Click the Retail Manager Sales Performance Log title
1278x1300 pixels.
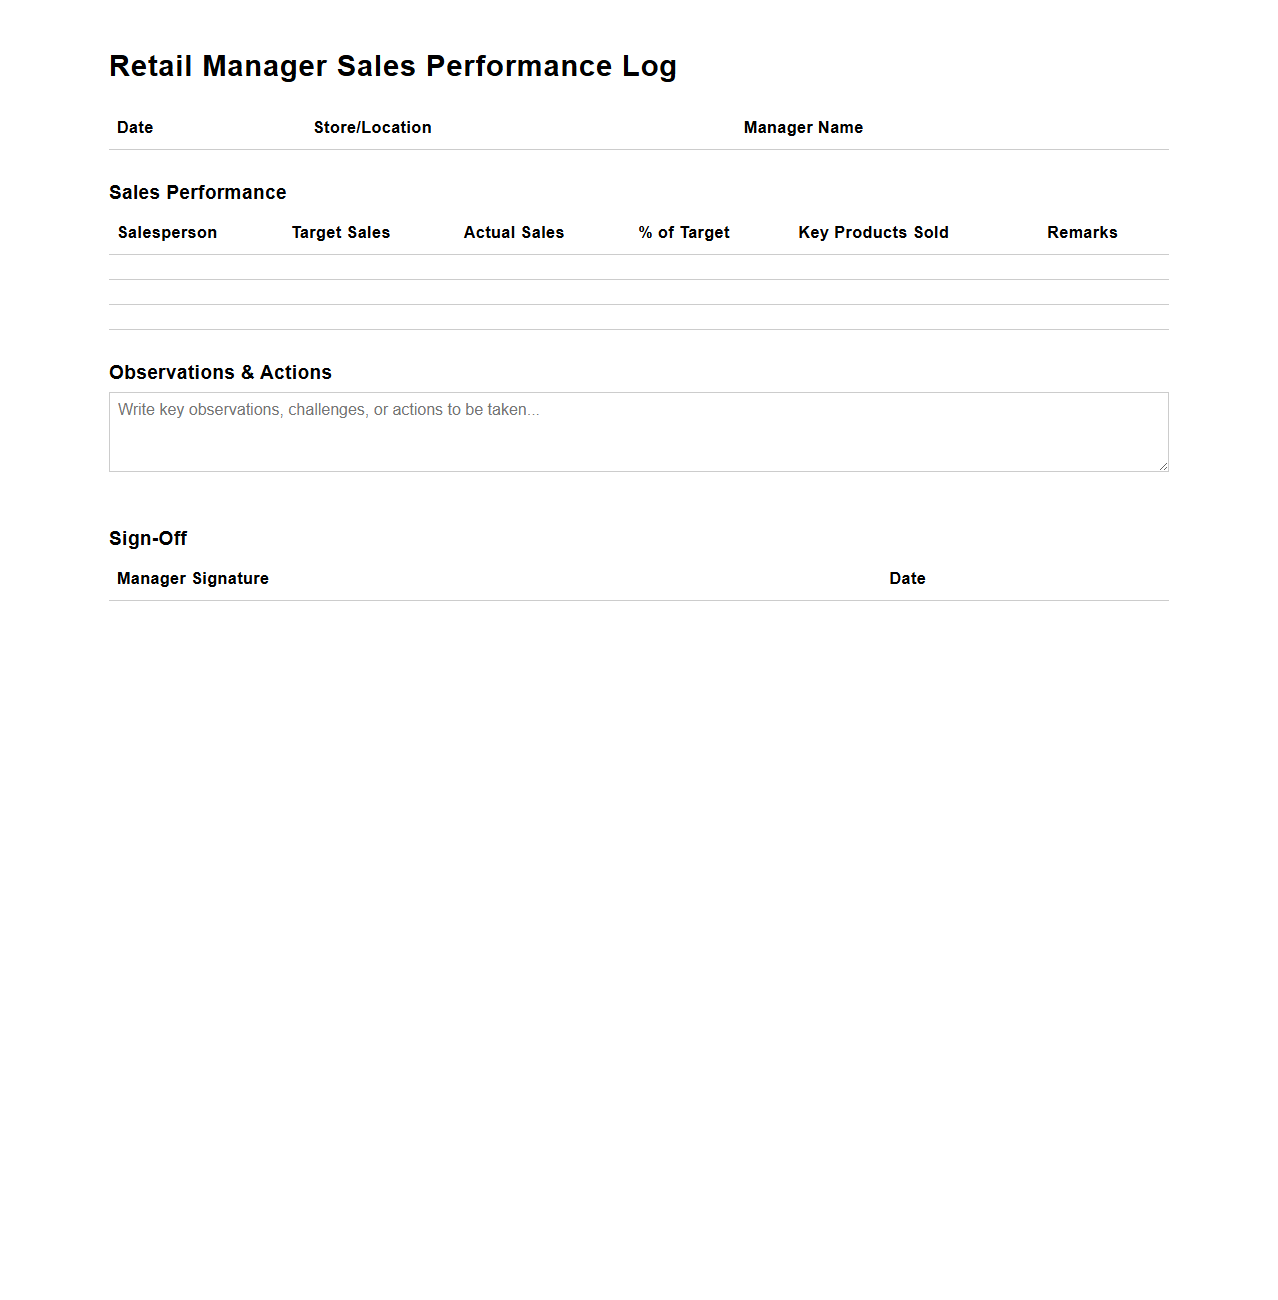pyautogui.click(x=393, y=66)
